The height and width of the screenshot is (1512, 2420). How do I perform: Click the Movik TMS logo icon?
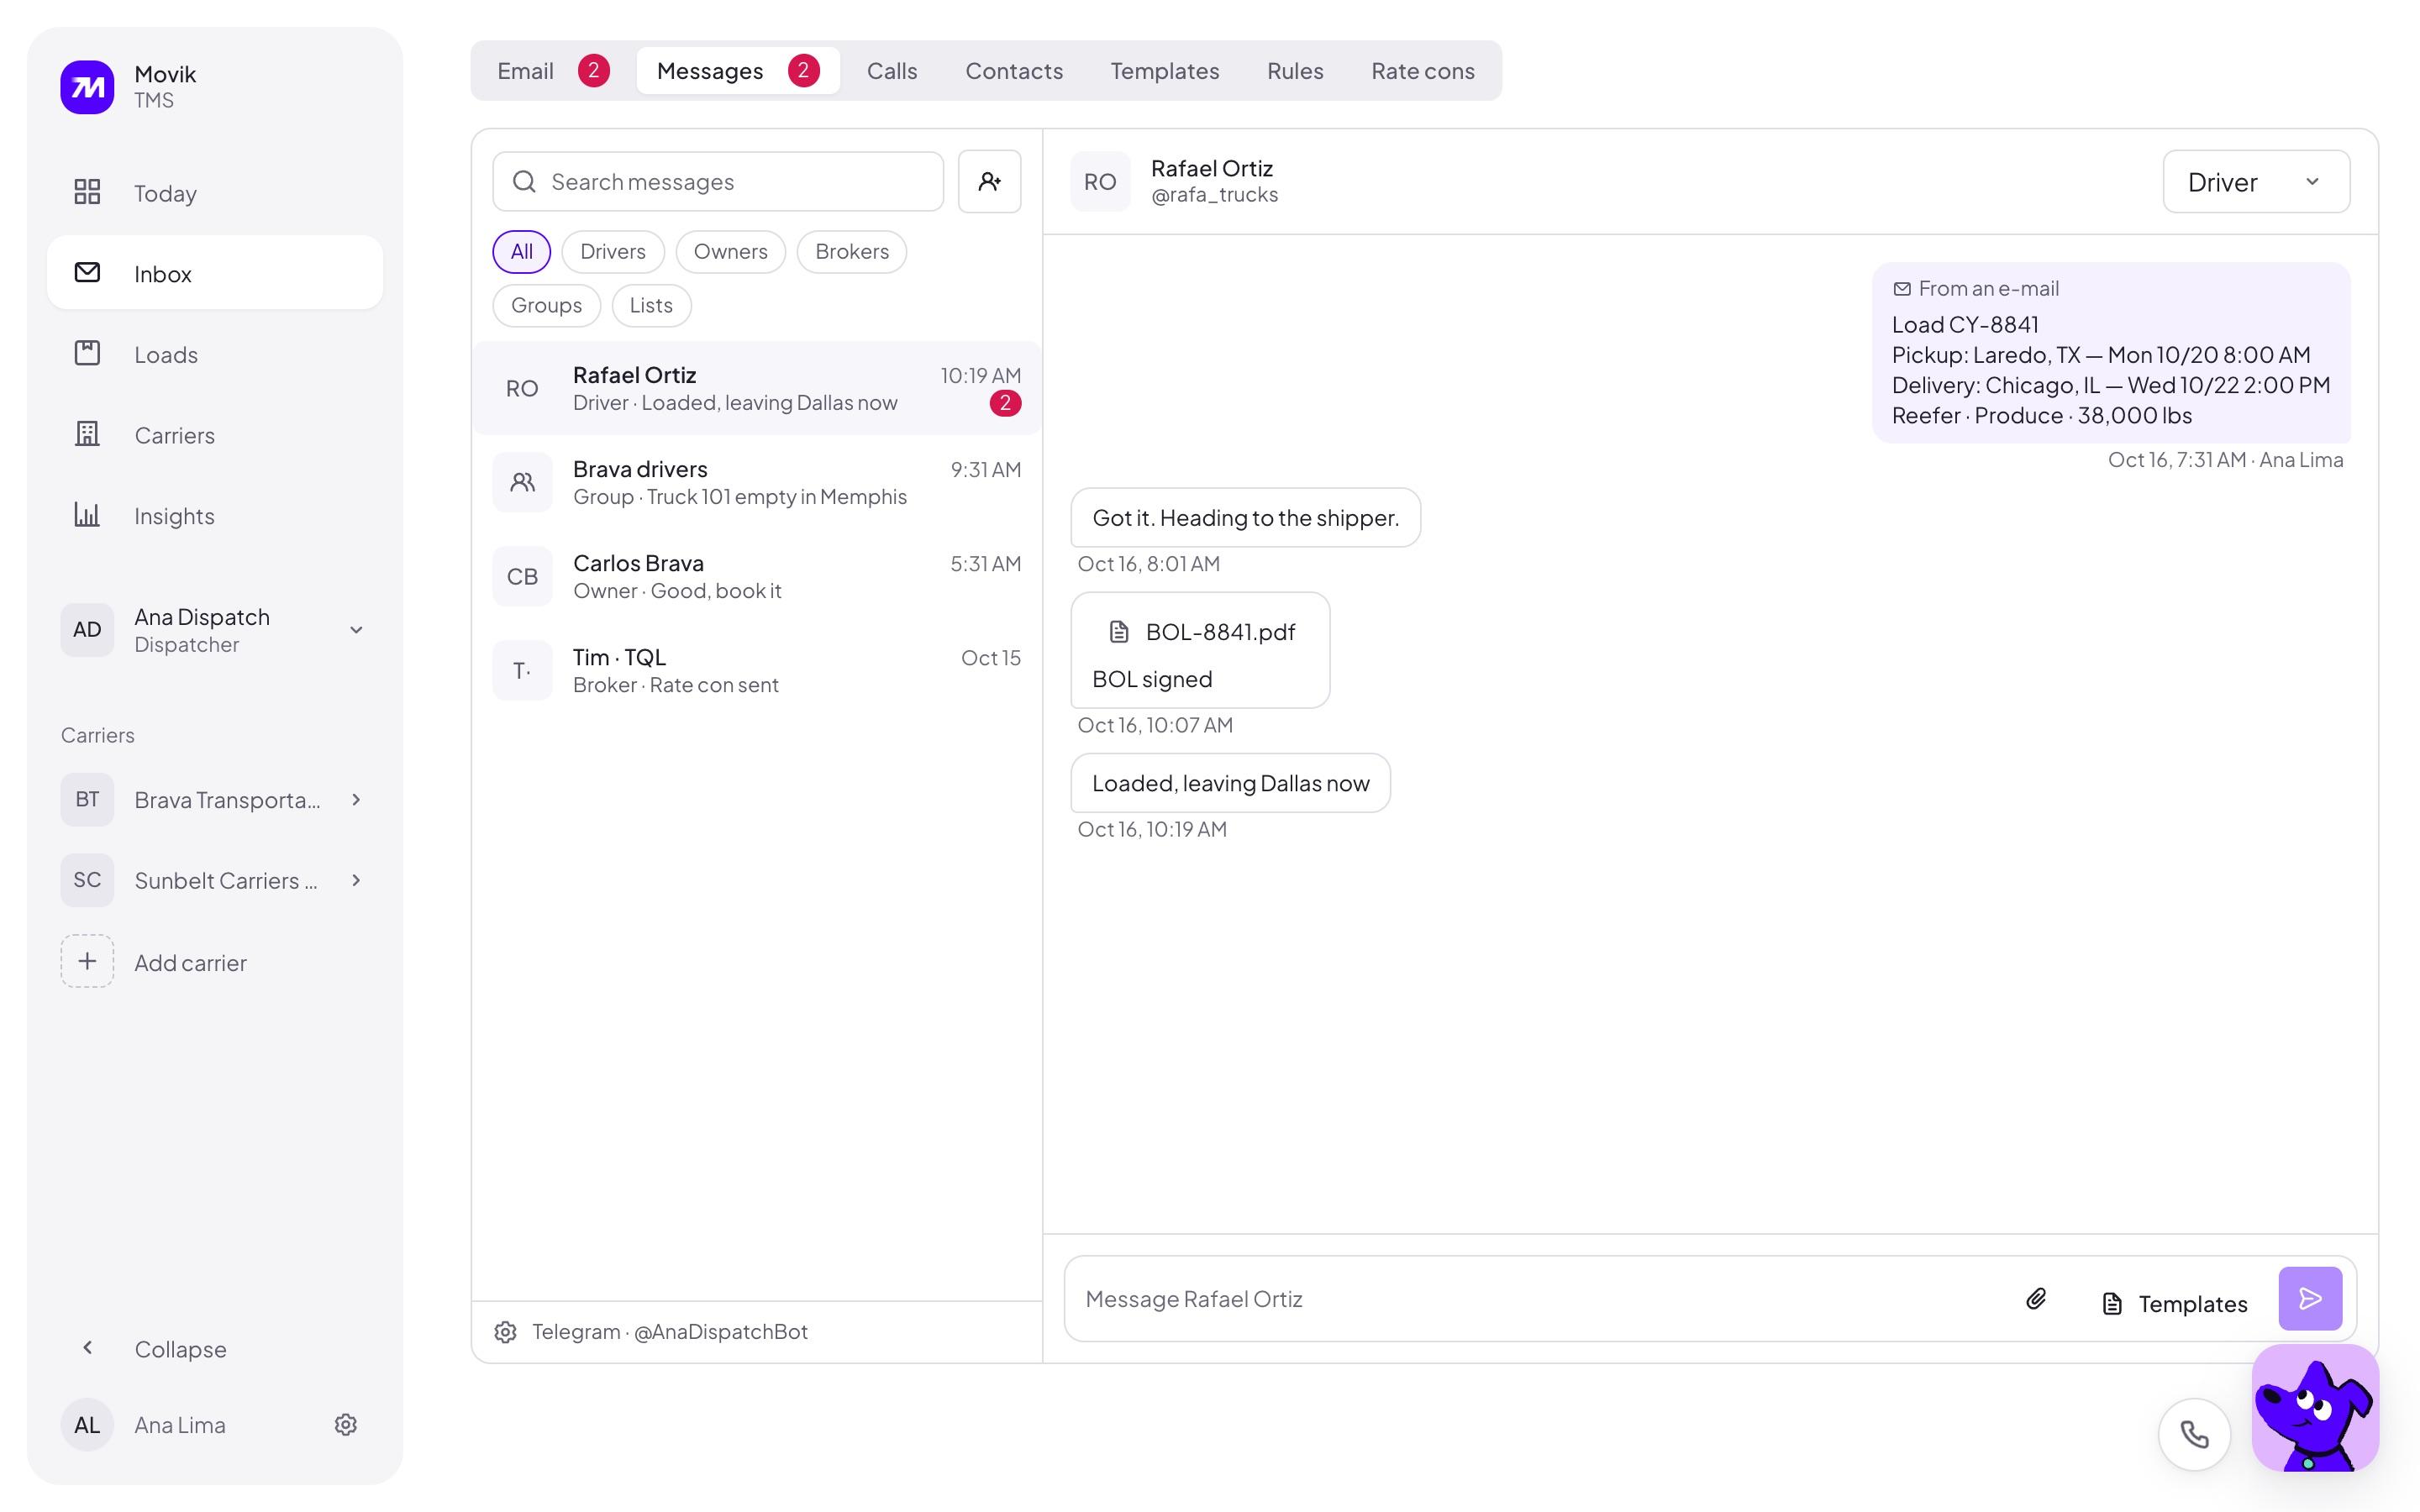[87, 87]
